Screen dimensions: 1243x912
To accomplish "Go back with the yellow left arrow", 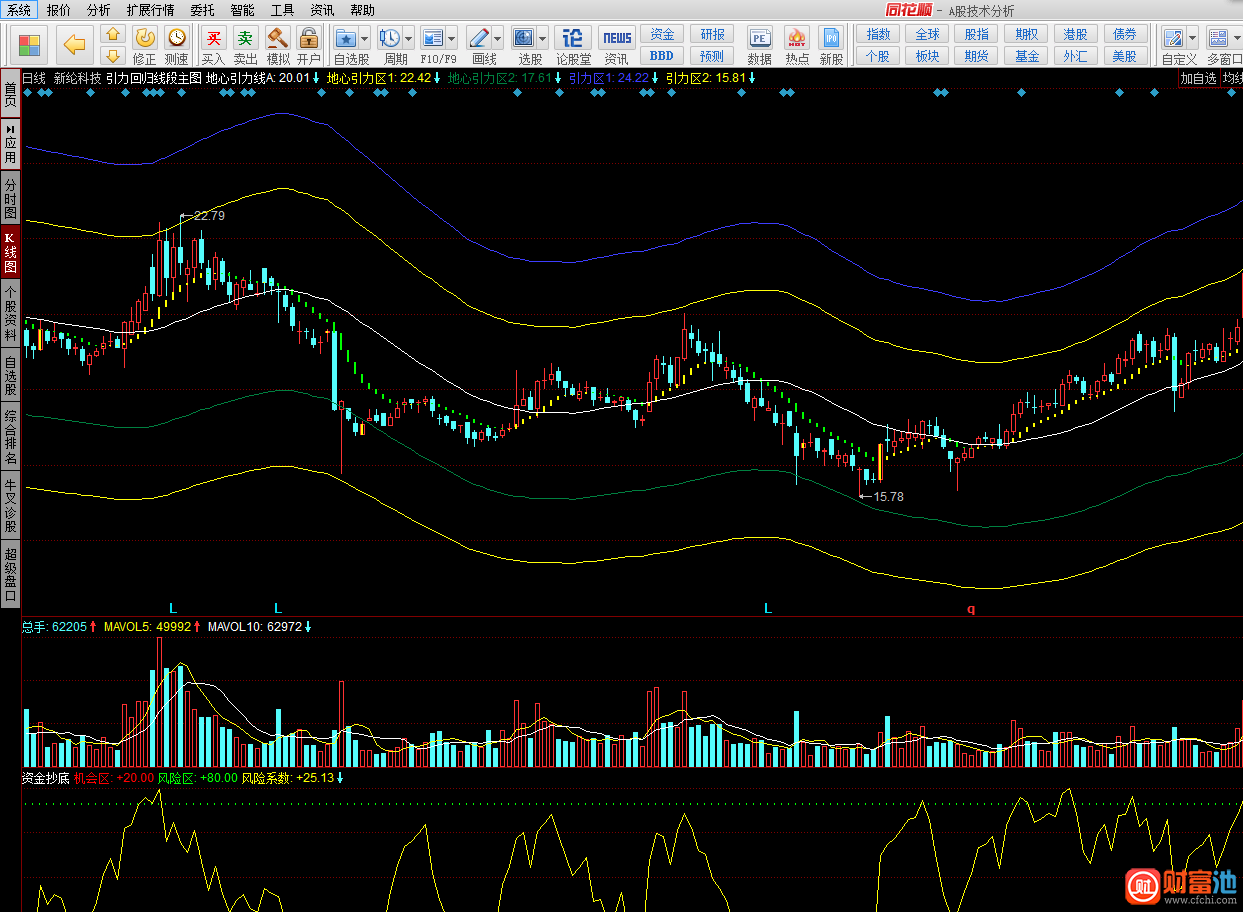I will [x=74, y=45].
